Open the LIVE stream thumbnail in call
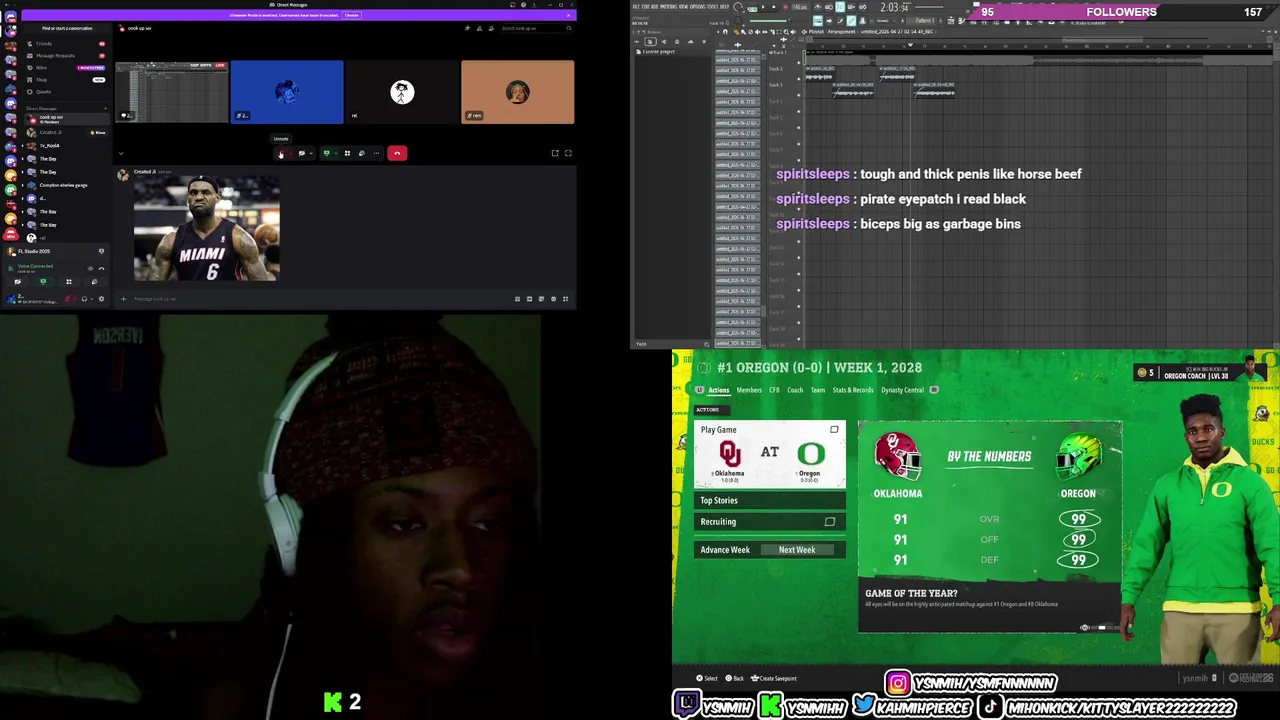Image resolution: width=1280 pixels, height=720 pixels. (172, 92)
